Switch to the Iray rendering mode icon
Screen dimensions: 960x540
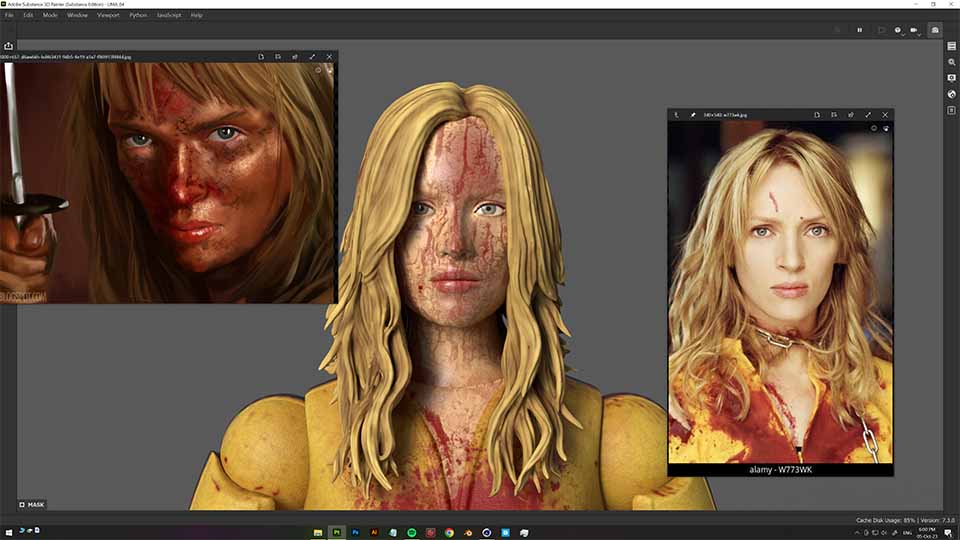935,30
